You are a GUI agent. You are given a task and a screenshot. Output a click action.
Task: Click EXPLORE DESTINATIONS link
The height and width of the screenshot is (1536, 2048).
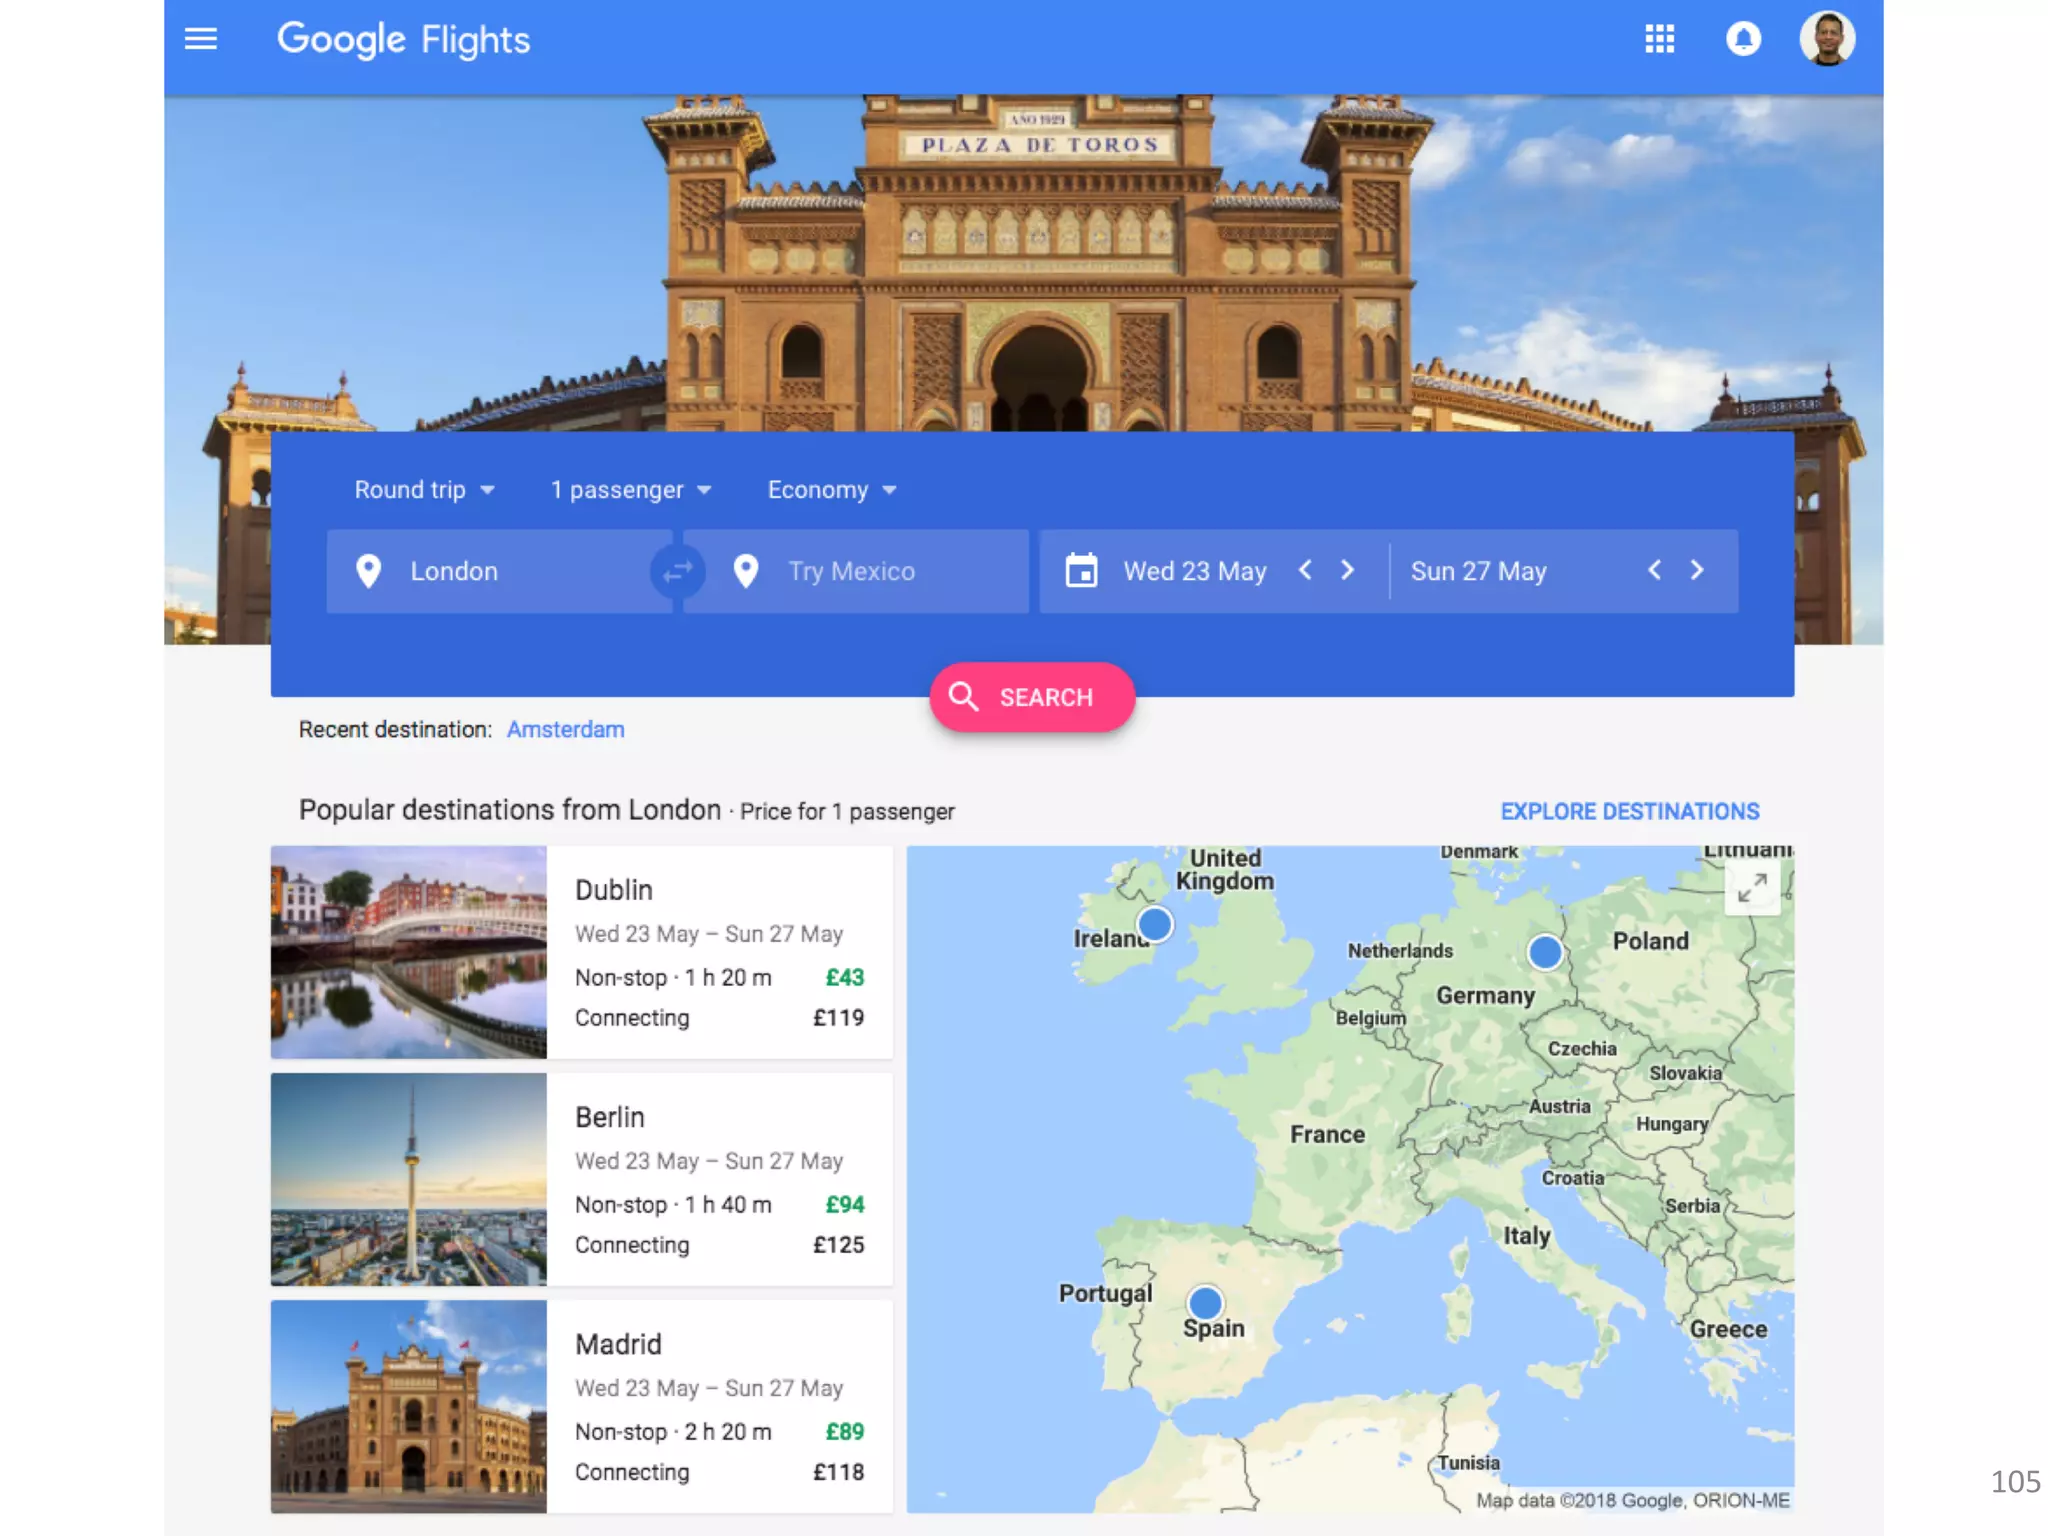pos(1629,811)
